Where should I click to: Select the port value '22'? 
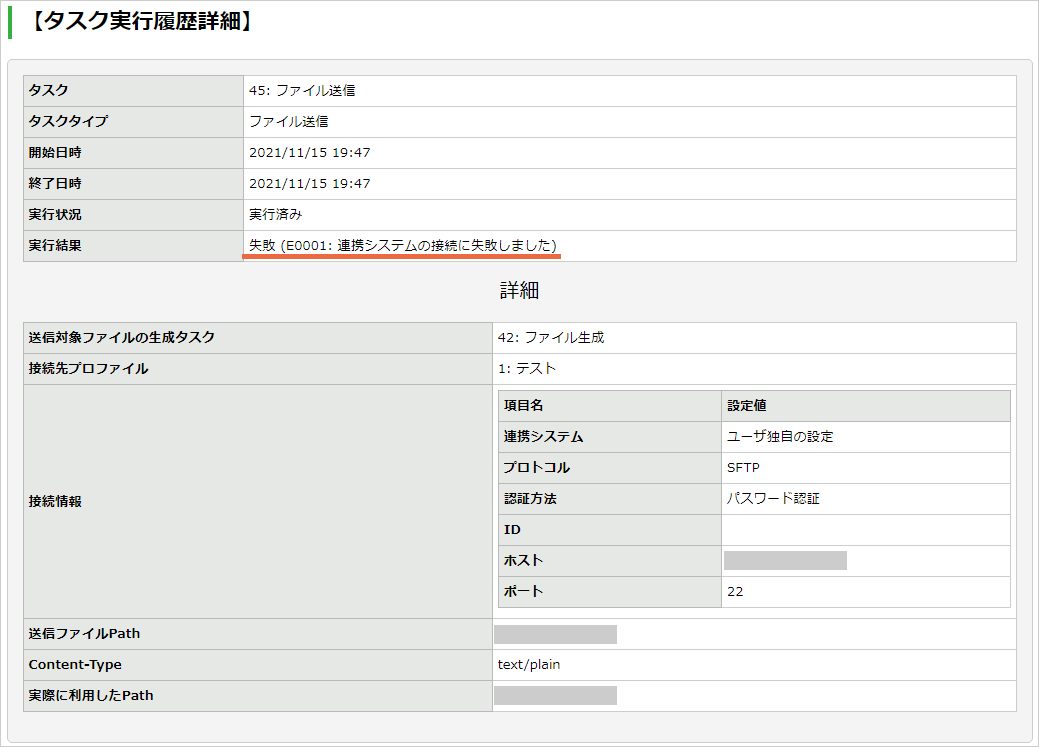[735, 592]
